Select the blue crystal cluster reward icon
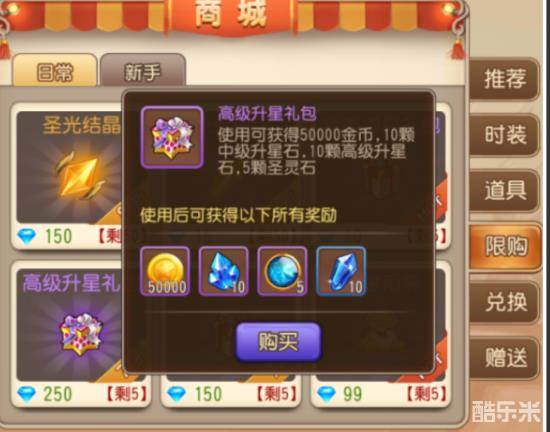550x432 pixels. (x=223, y=271)
